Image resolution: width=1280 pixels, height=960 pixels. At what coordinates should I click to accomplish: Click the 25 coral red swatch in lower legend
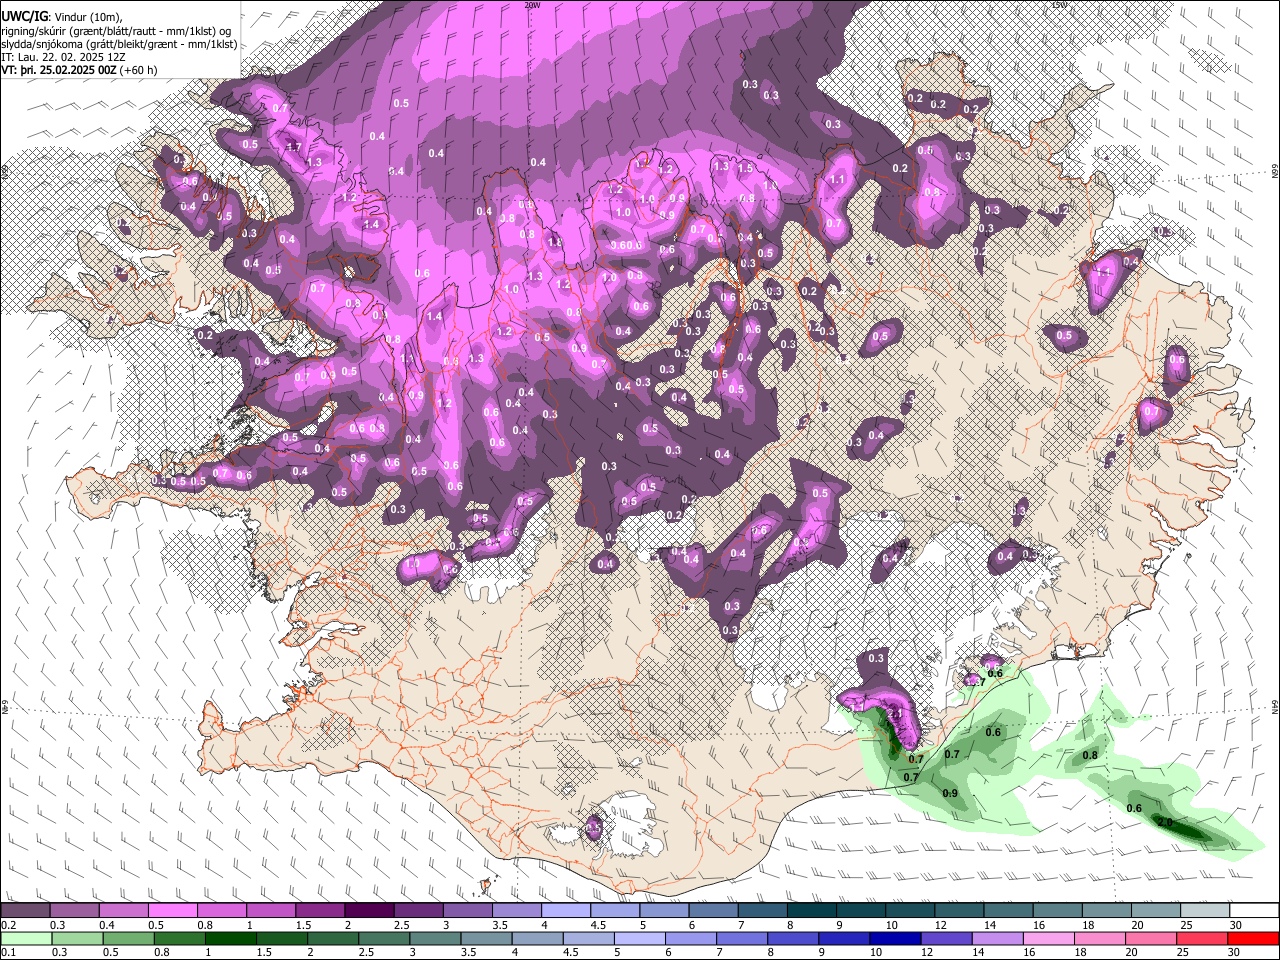(x=1200, y=938)
